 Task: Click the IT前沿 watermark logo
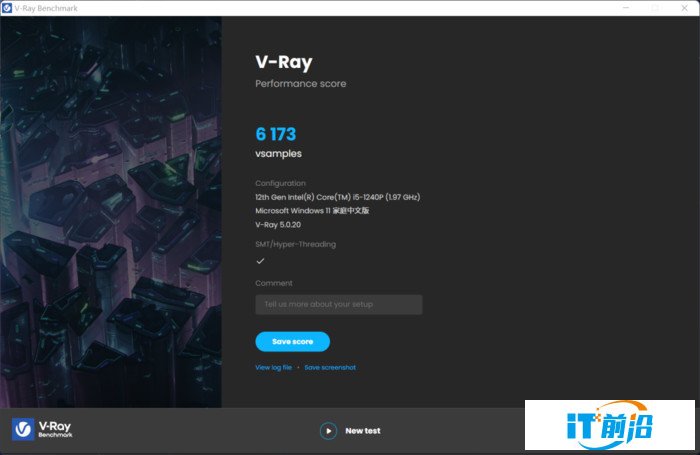pyautogui.click(x=610, y=425)
